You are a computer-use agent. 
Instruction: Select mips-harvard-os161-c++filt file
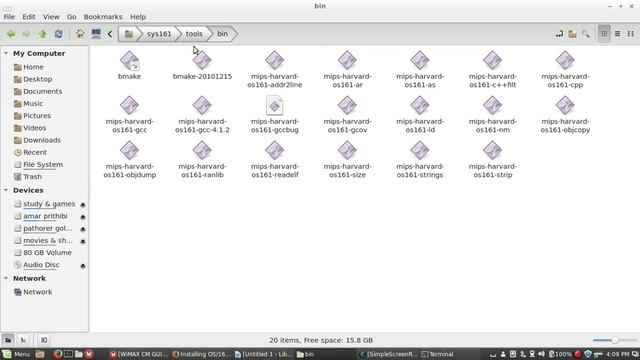(492, 61)
